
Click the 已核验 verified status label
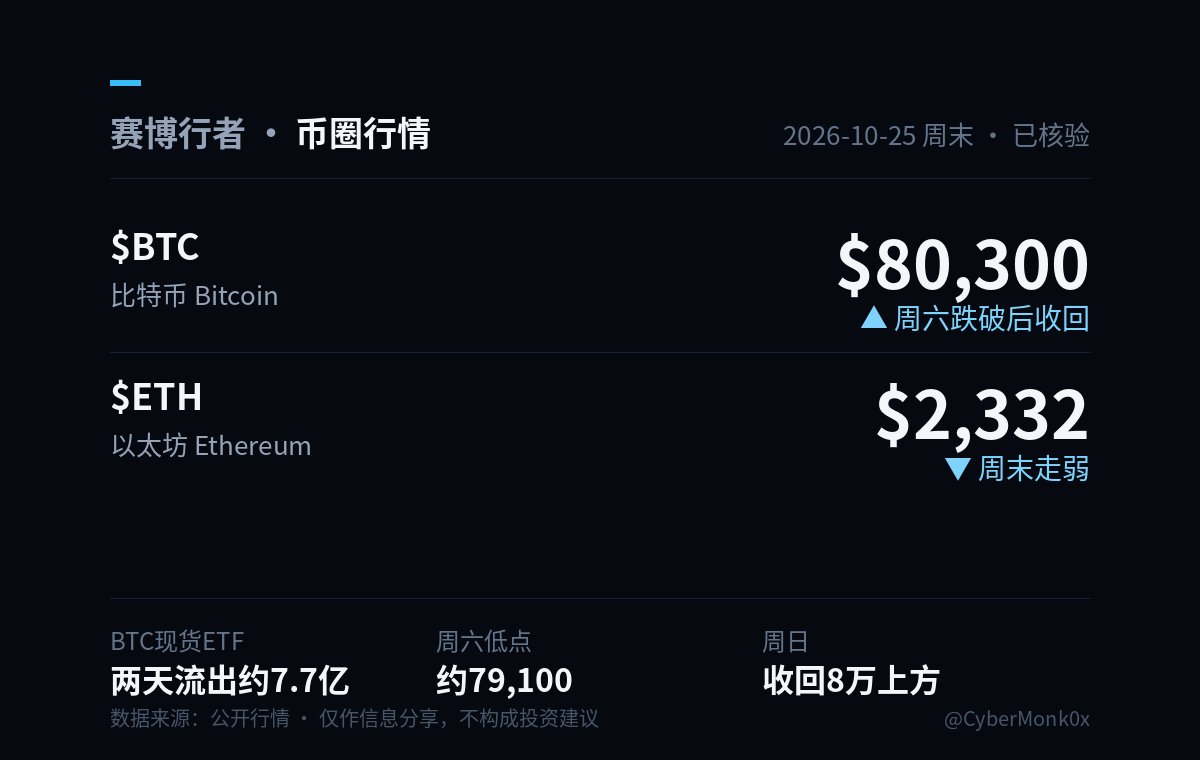point(1051,135)
